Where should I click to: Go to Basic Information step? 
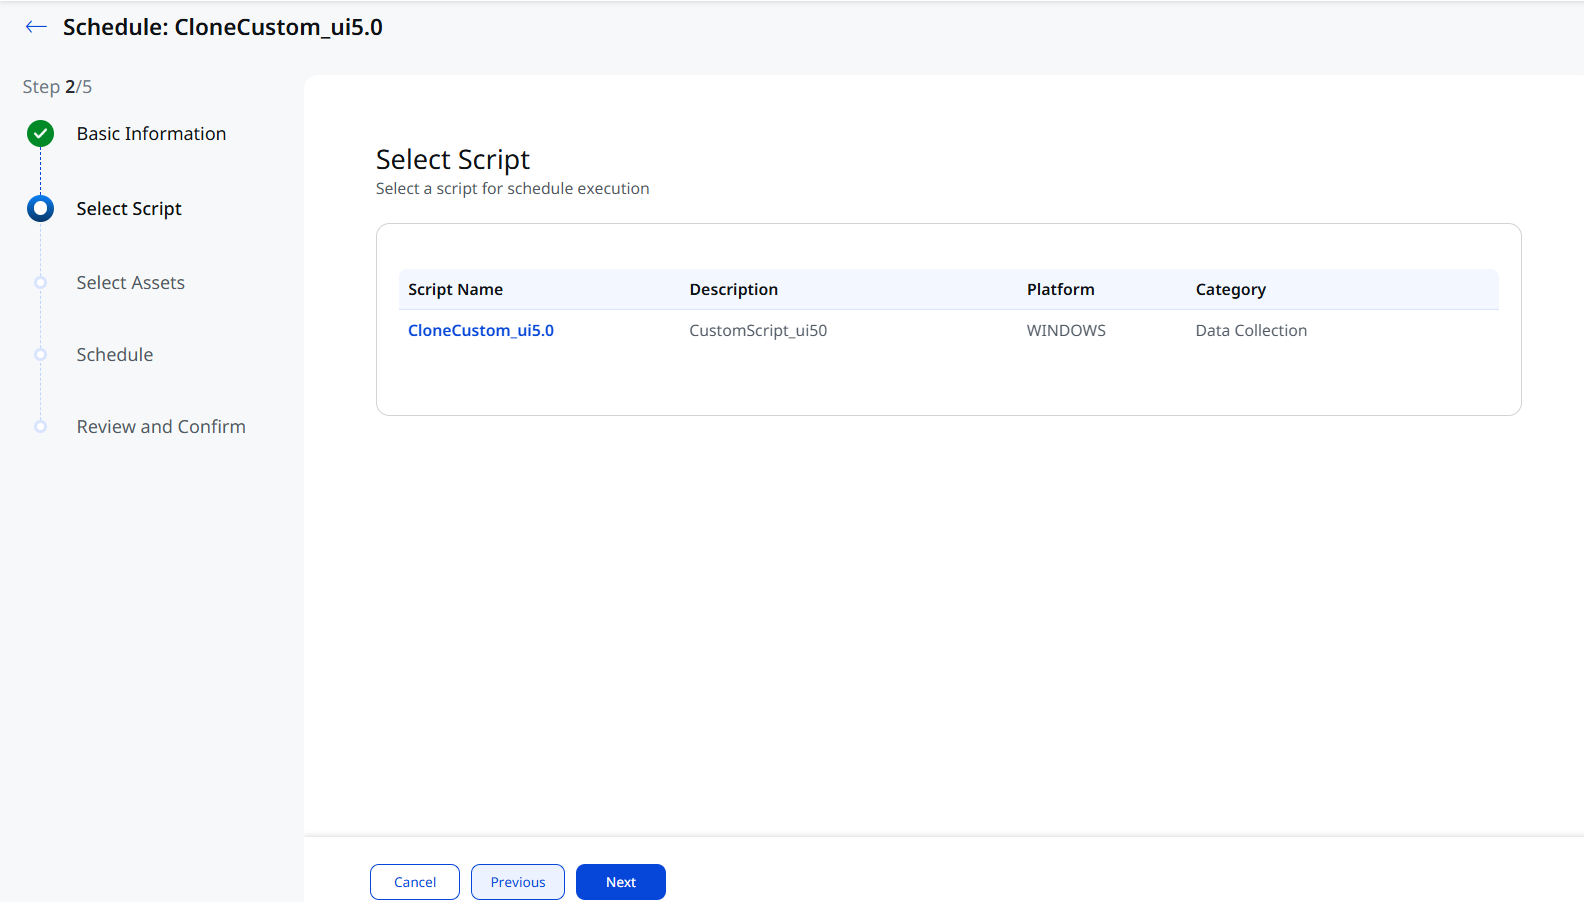pos(151,134)
